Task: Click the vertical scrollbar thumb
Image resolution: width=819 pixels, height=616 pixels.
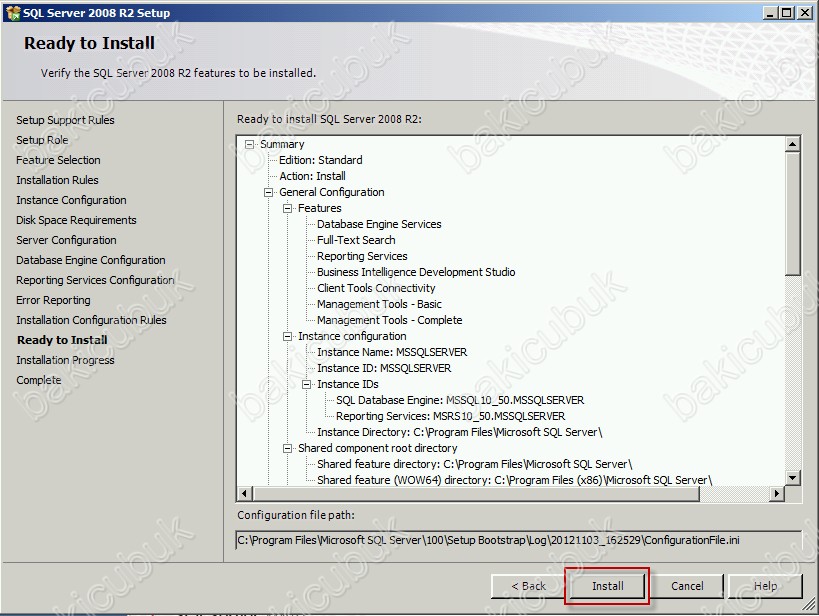Action: (x=792, y=213)
